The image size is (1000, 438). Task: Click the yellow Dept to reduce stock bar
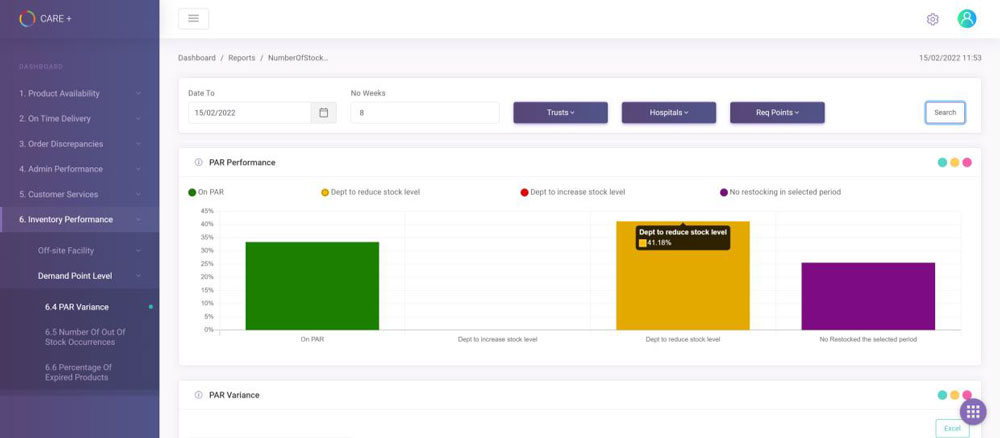(682, 275)
